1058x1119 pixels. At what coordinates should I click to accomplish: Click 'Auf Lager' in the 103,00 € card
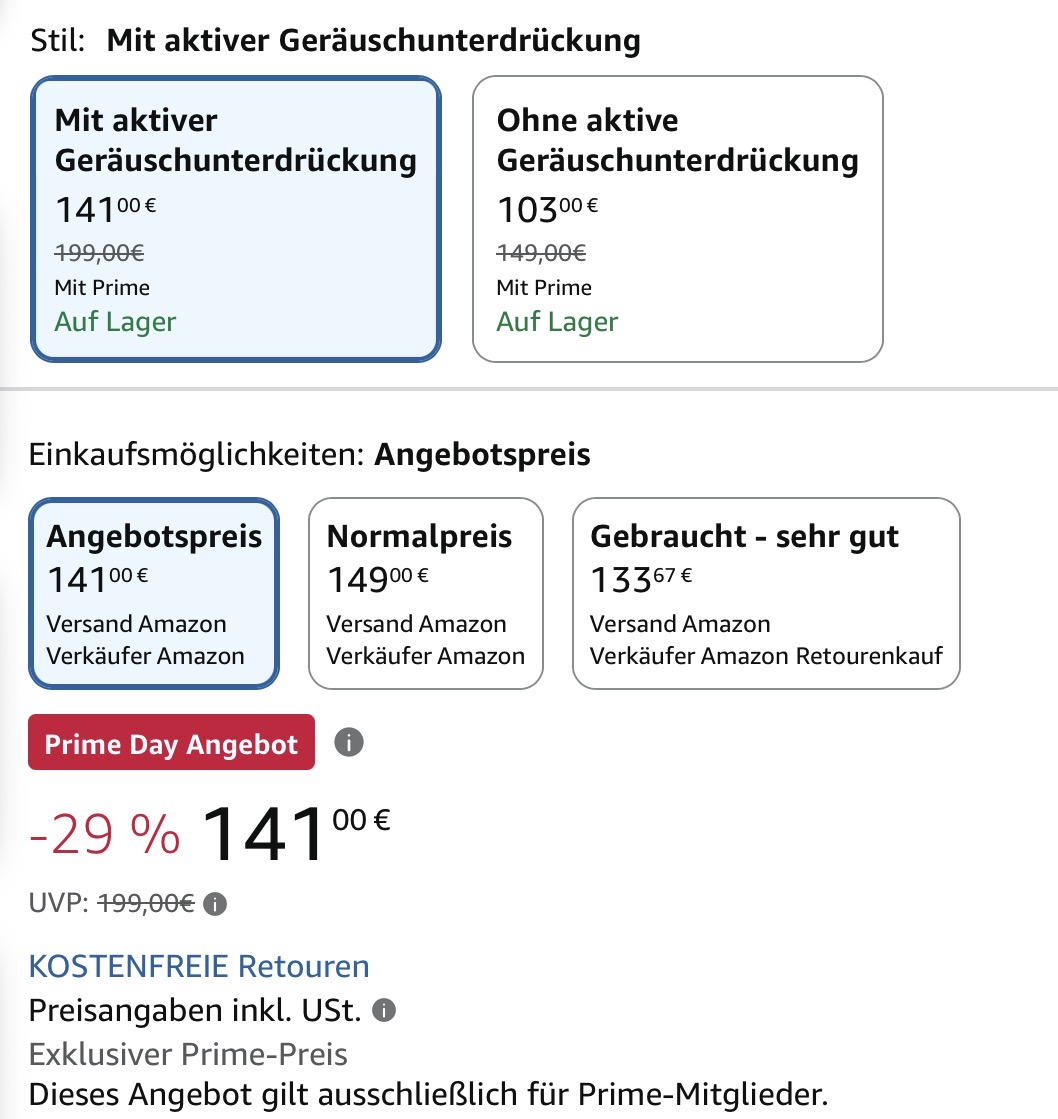557,322
